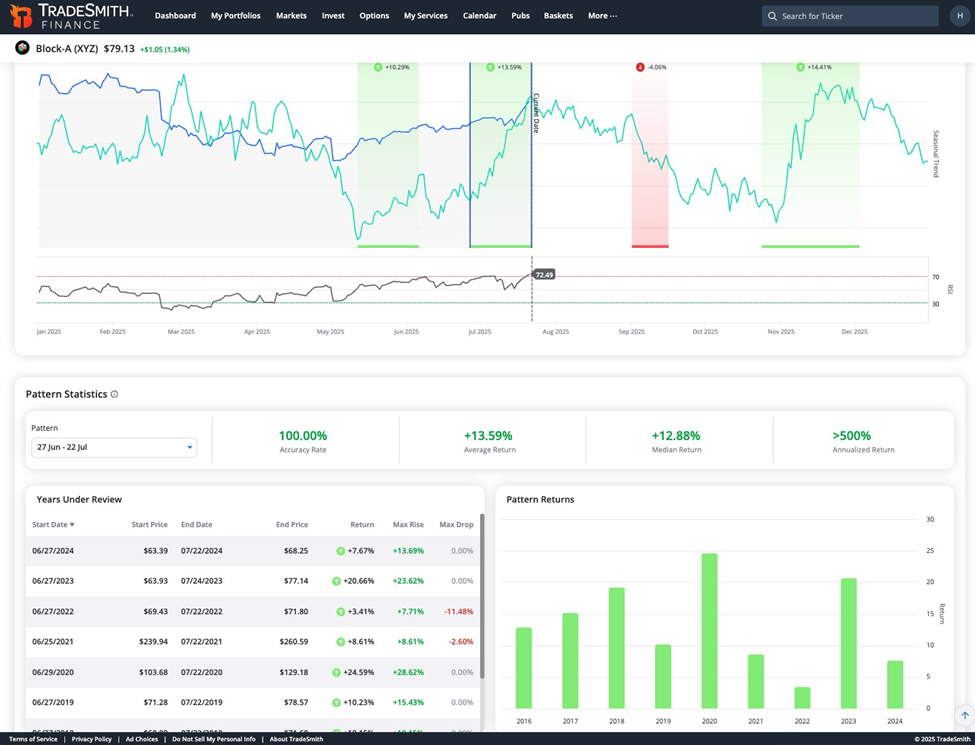Open the user profile avatar 'H'

[959, 16]
